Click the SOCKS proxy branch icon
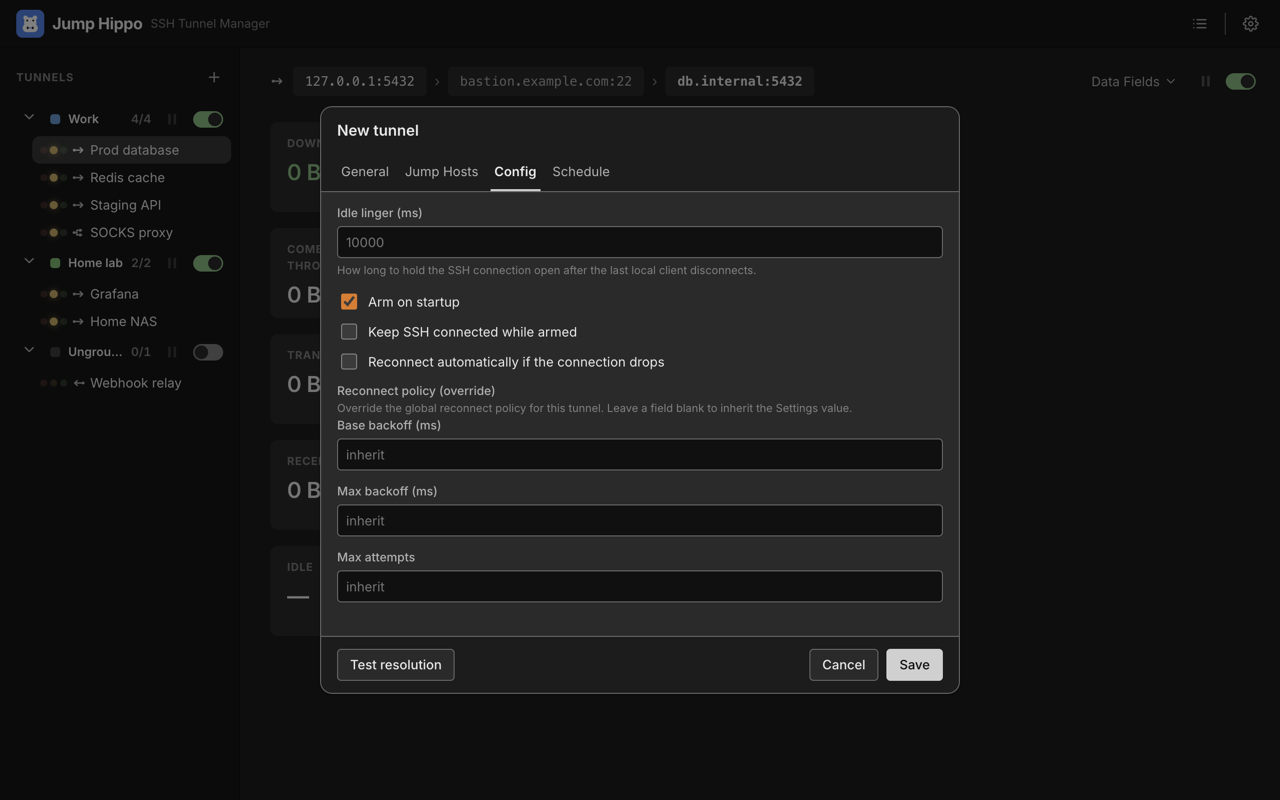 [78, 232]
